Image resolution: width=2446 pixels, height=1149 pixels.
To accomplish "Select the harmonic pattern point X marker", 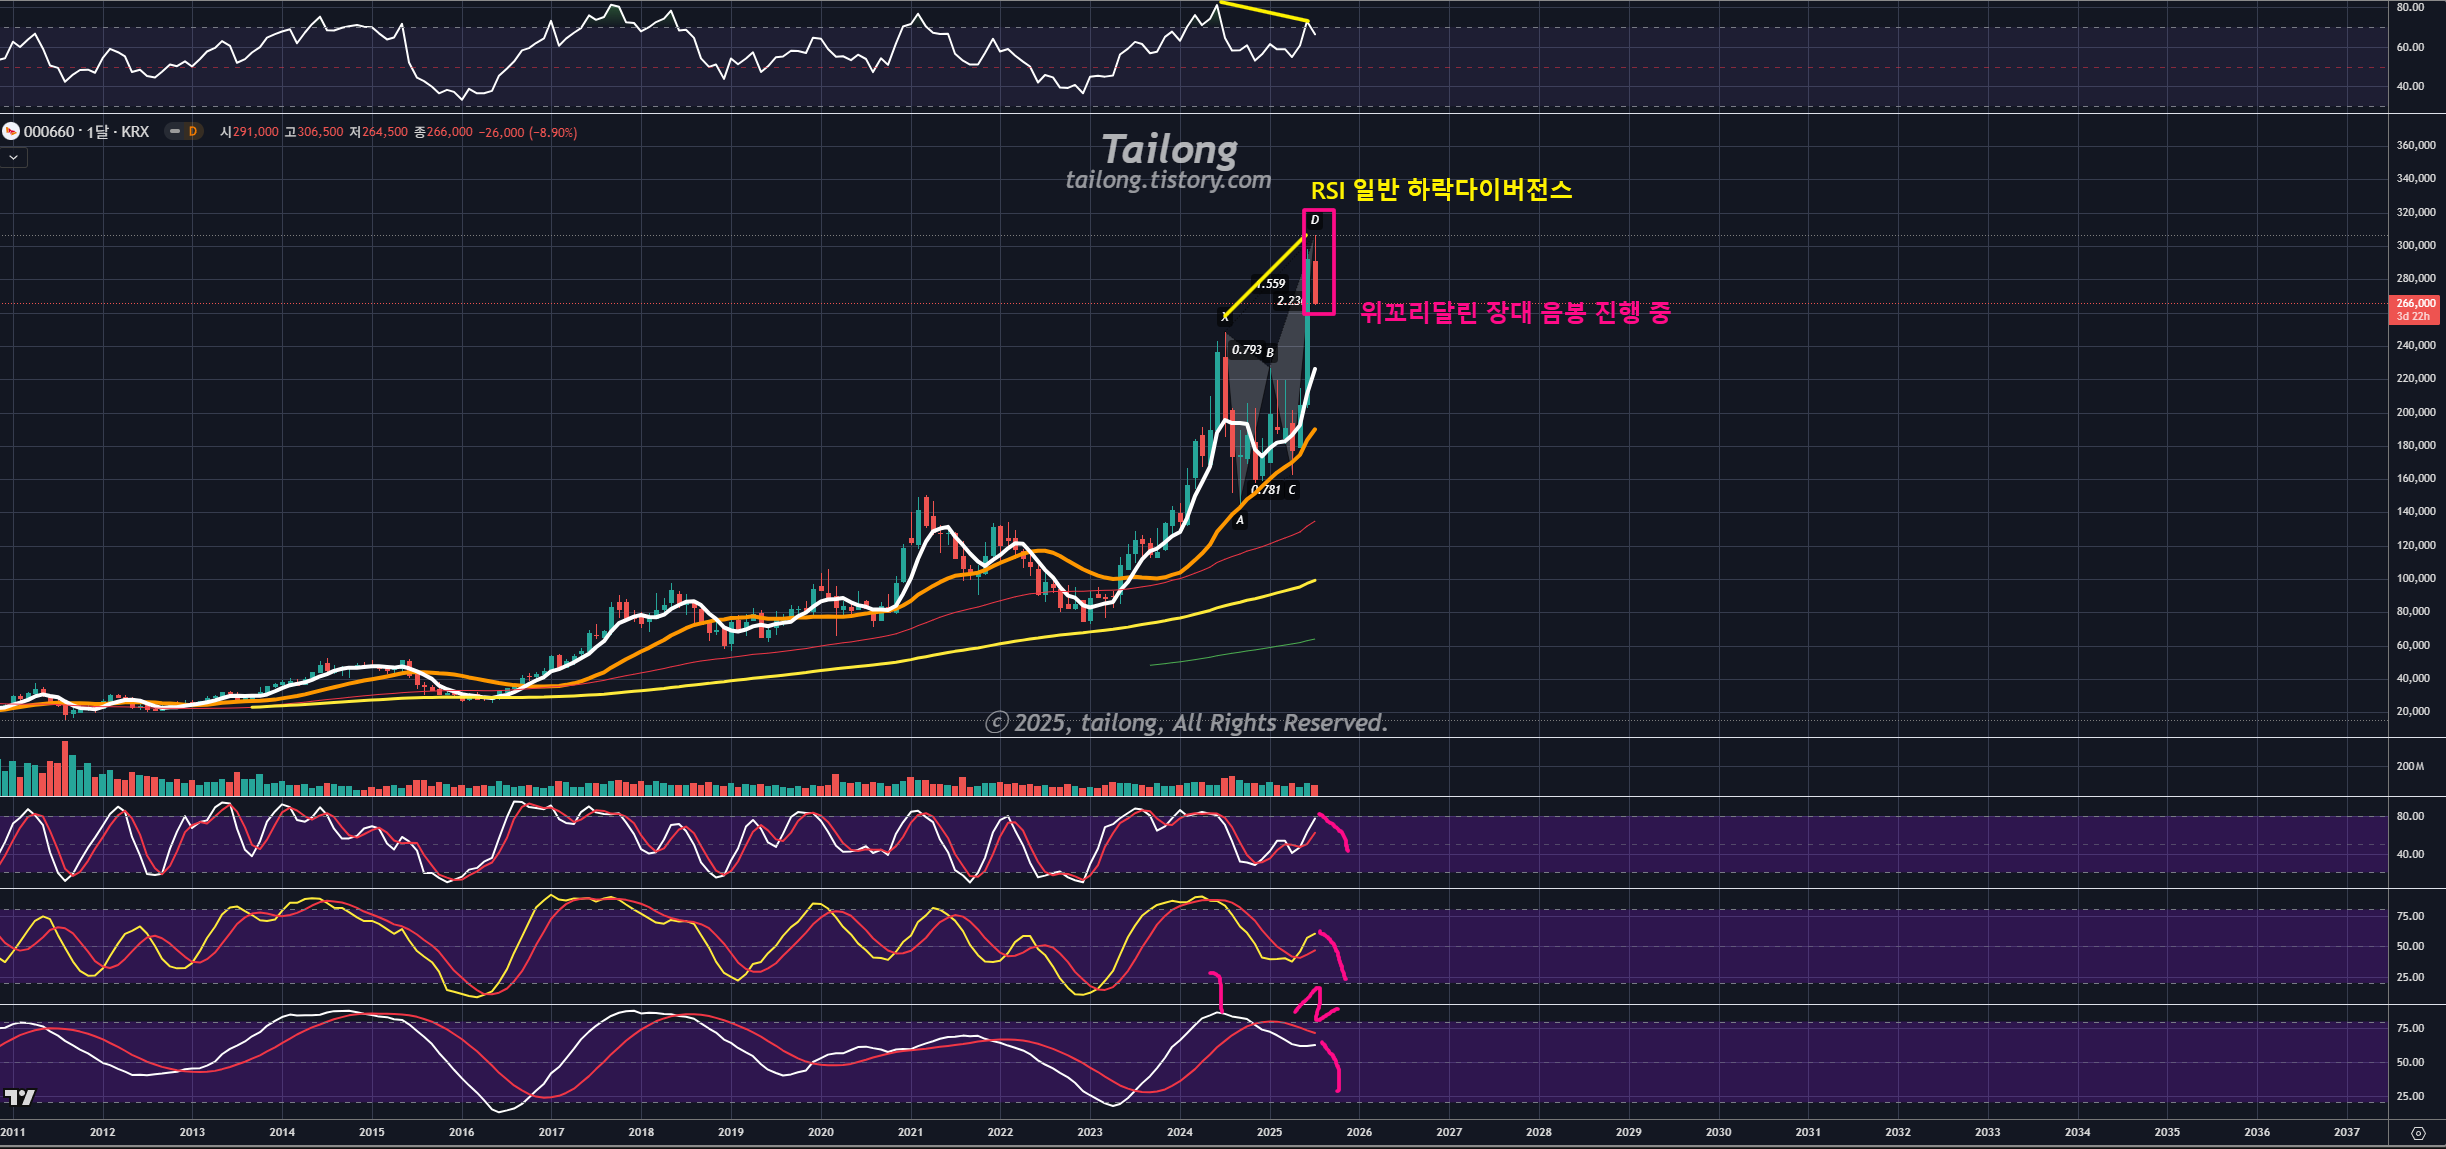I will tap(1224, 317).
